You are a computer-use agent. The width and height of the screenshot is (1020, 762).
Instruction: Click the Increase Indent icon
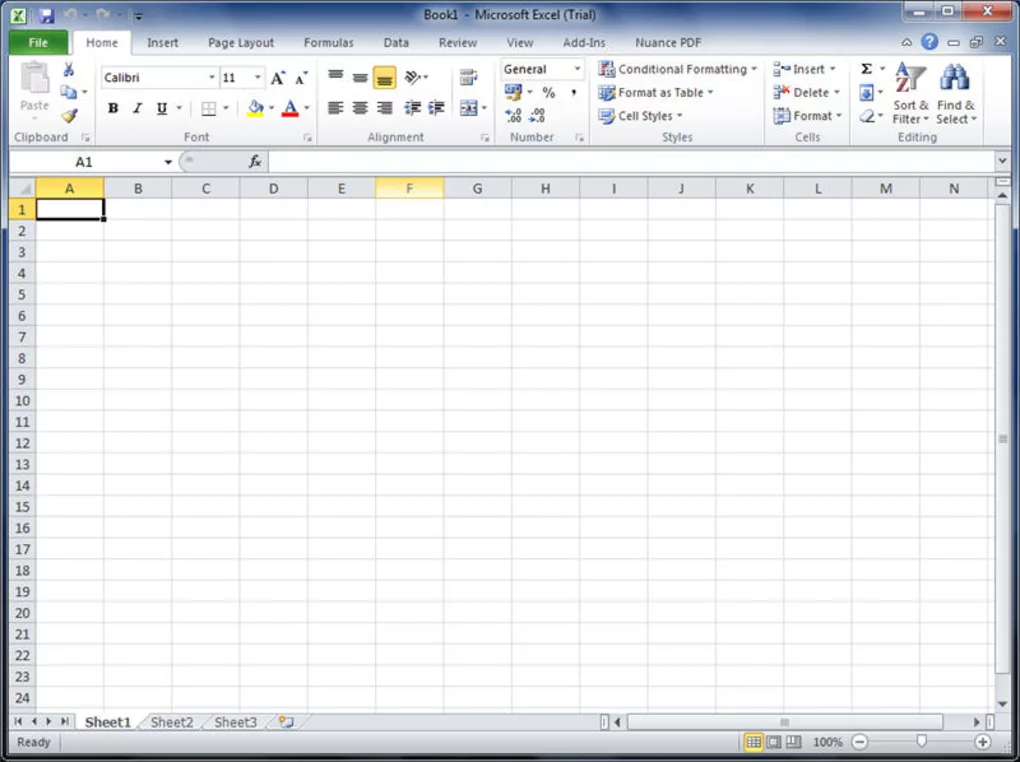(436, 107)
